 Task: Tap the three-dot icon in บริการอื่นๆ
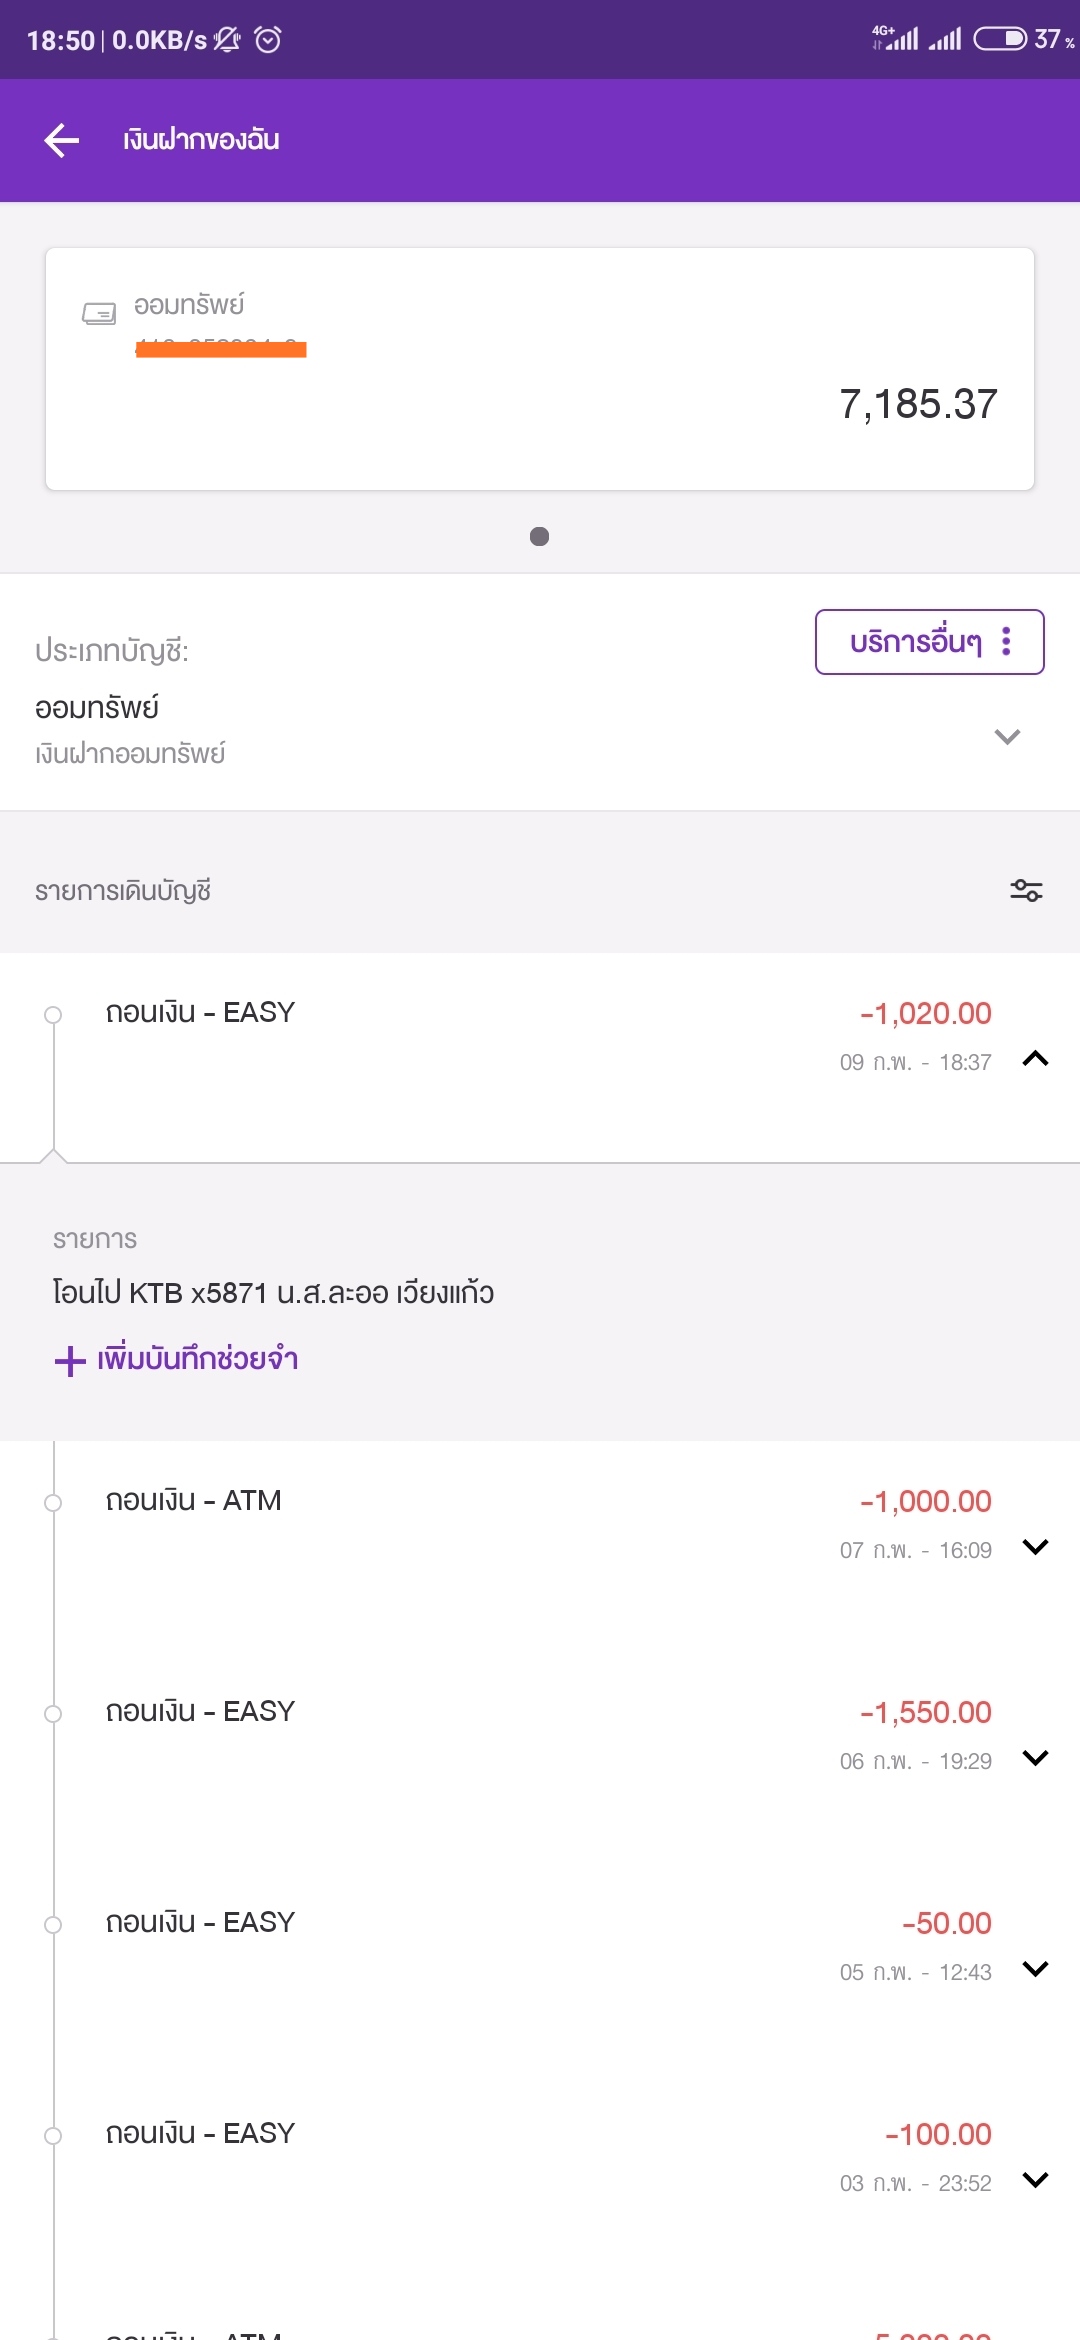click(1006, 641)
